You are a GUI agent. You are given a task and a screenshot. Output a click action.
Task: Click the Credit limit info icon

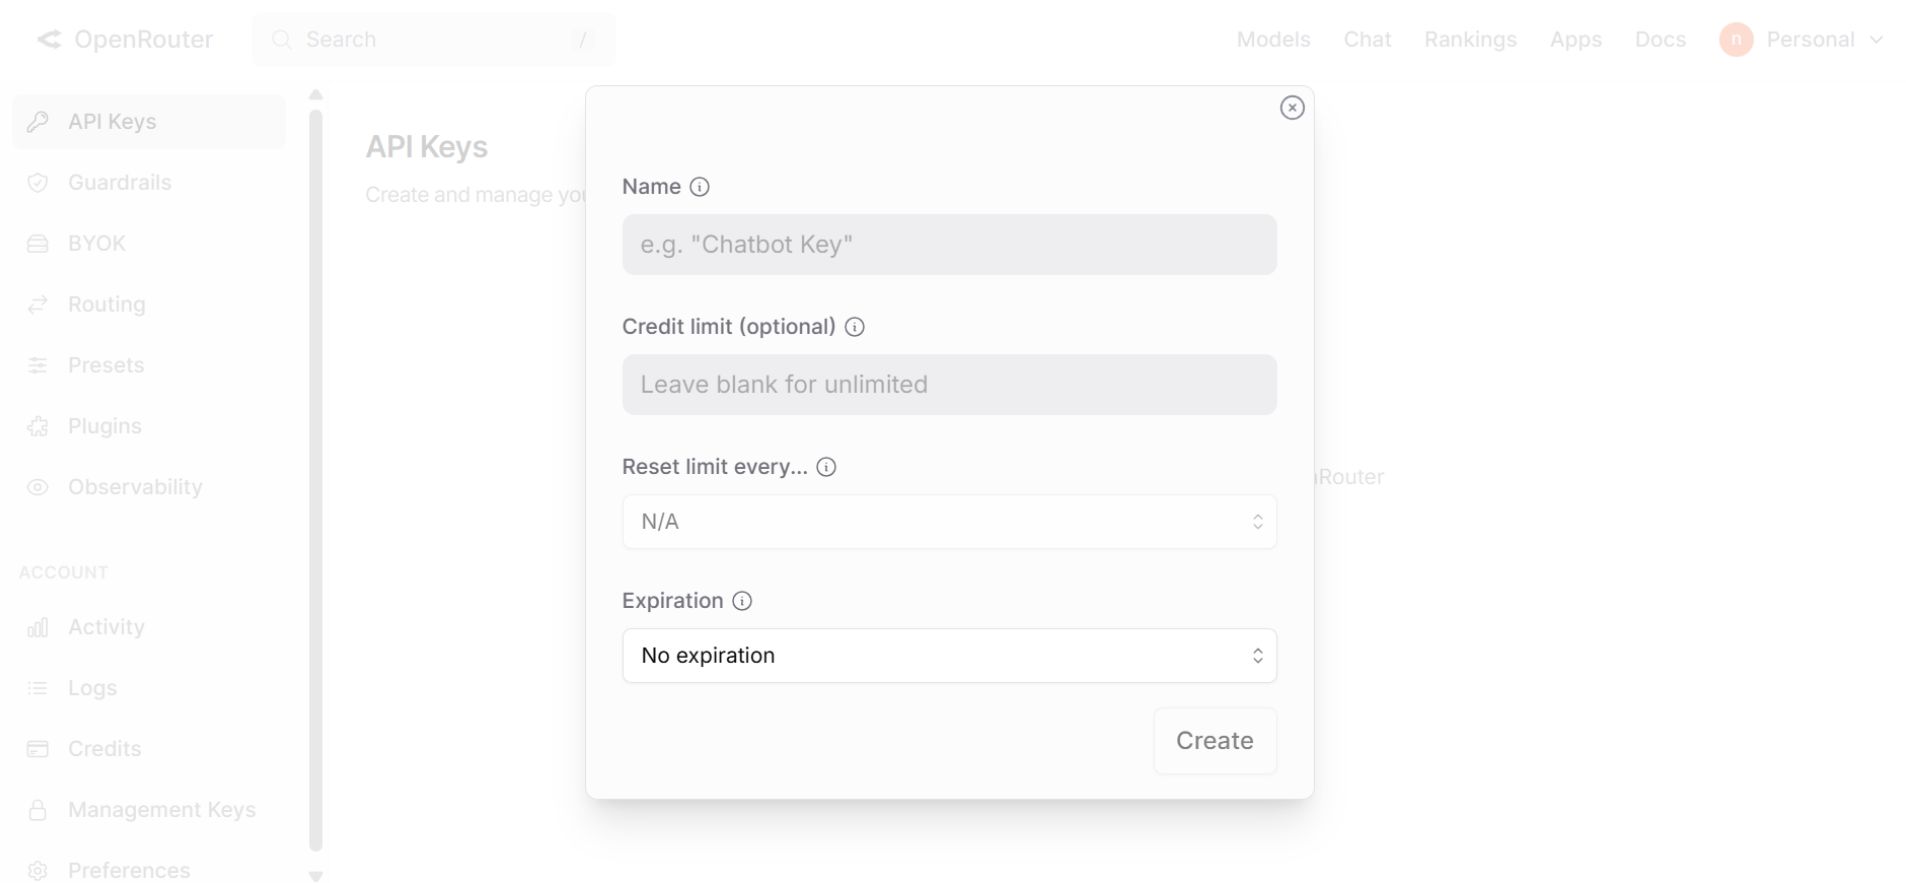(855, 327)
